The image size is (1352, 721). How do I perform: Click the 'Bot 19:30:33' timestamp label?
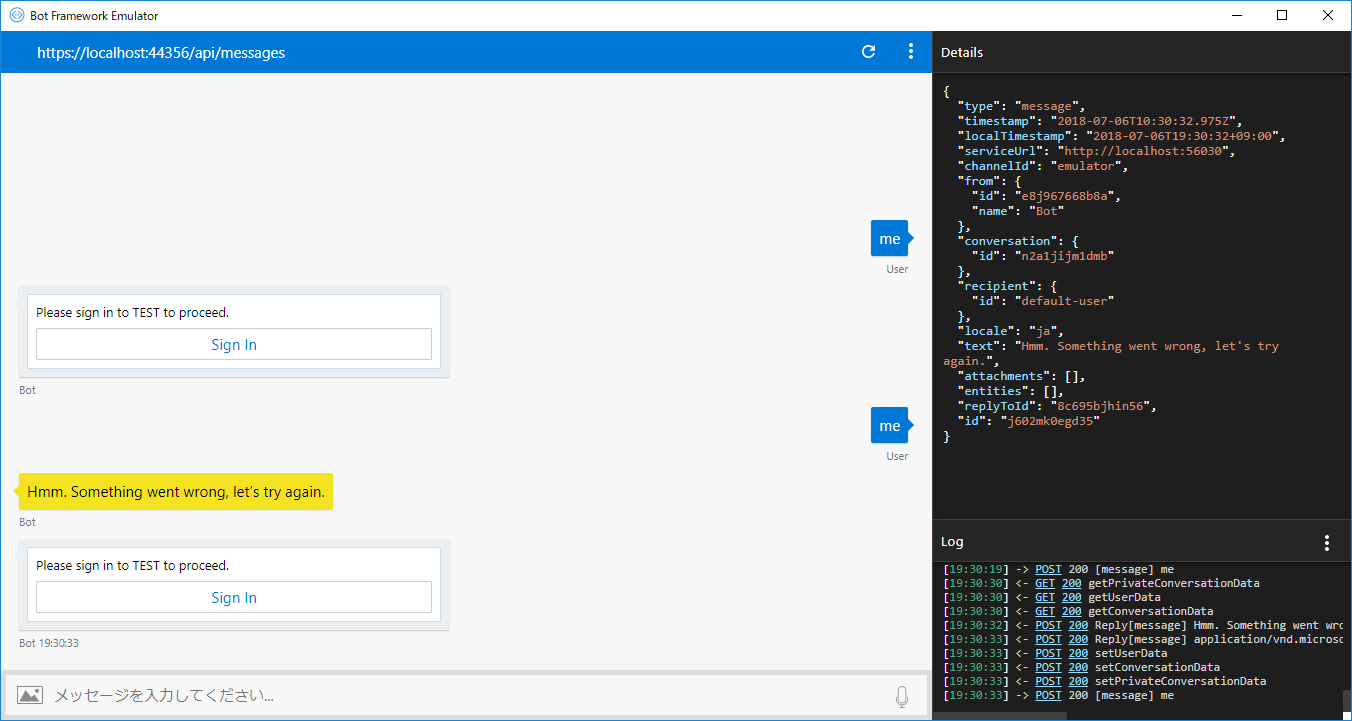coord(49,643)
